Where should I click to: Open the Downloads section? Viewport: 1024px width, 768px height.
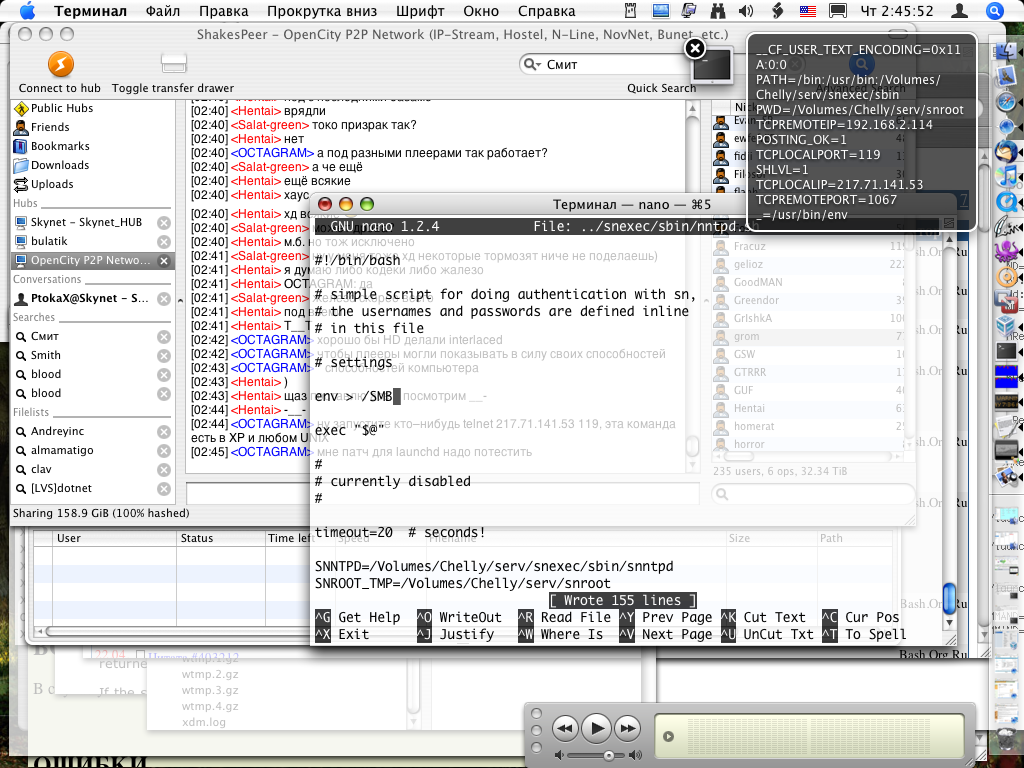(59, 165)
